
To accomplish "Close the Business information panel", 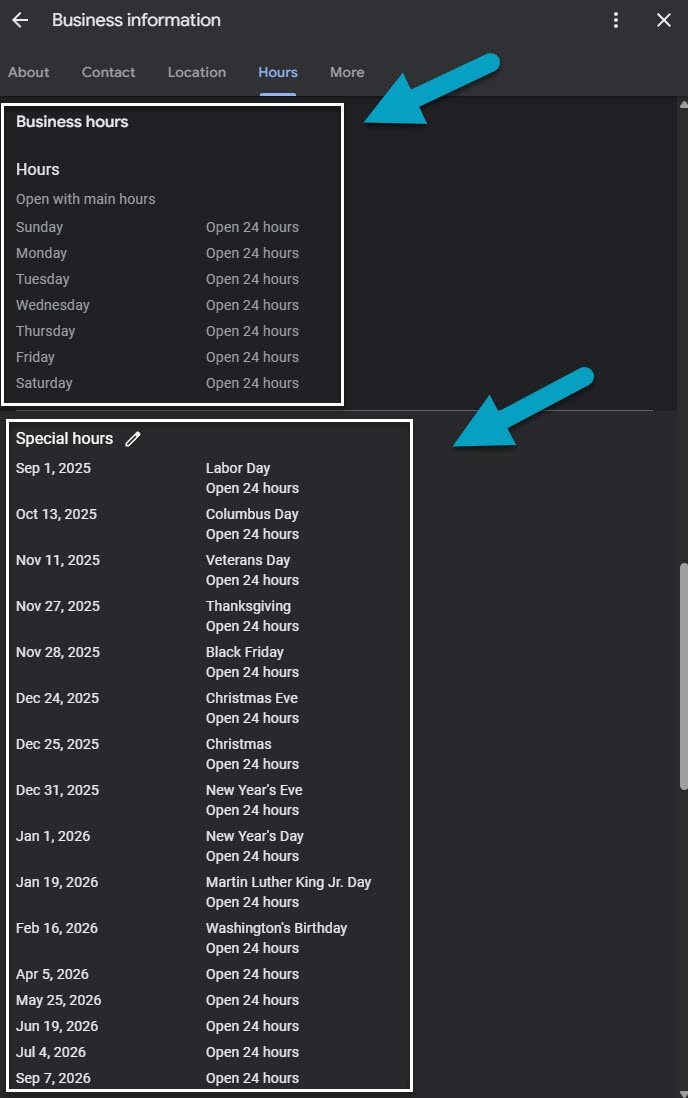I will 664,20.
